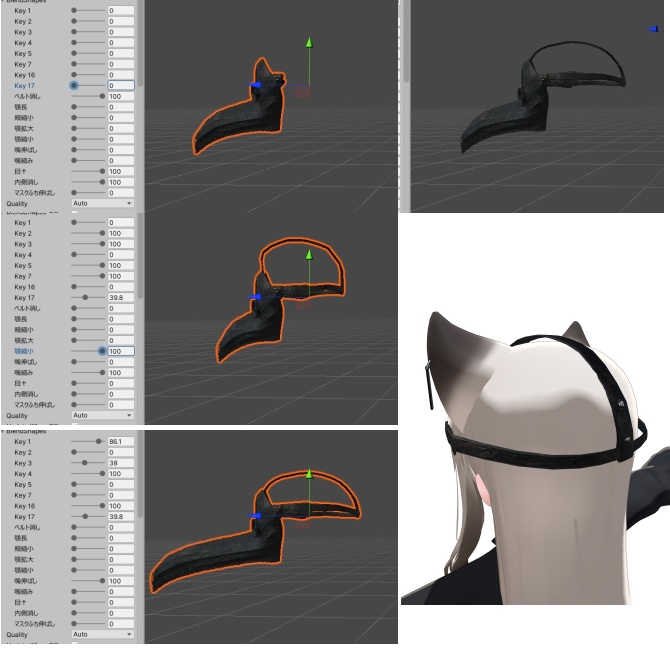Viewport: 670px width, 670px height.
Task: Click the Key 16 field showing 100
Action: pyautogui.click(x=121, y=506)
